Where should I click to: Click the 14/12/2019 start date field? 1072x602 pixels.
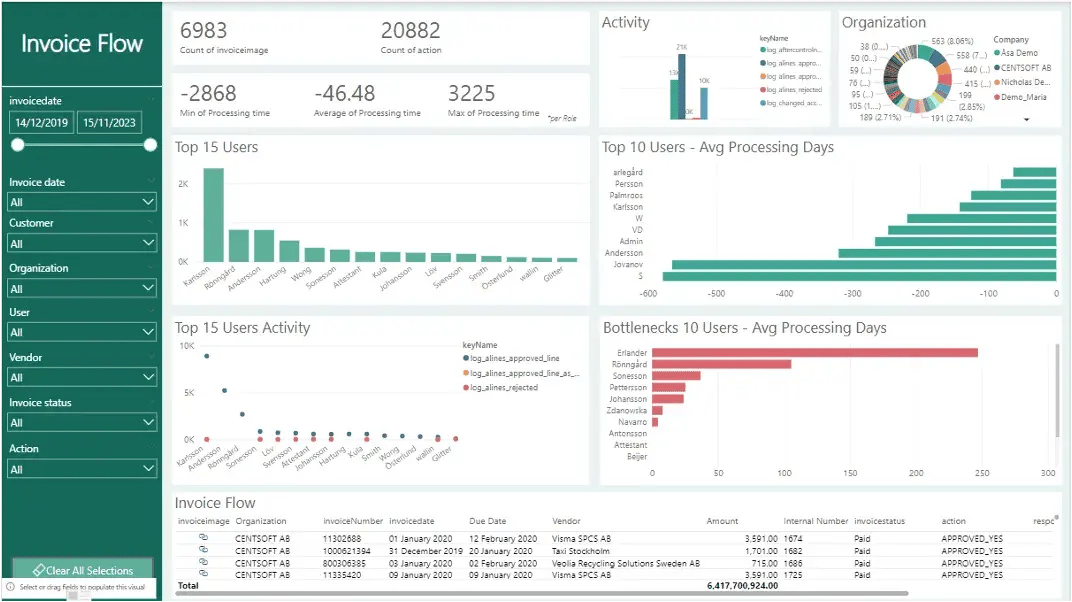pos(40,120)
